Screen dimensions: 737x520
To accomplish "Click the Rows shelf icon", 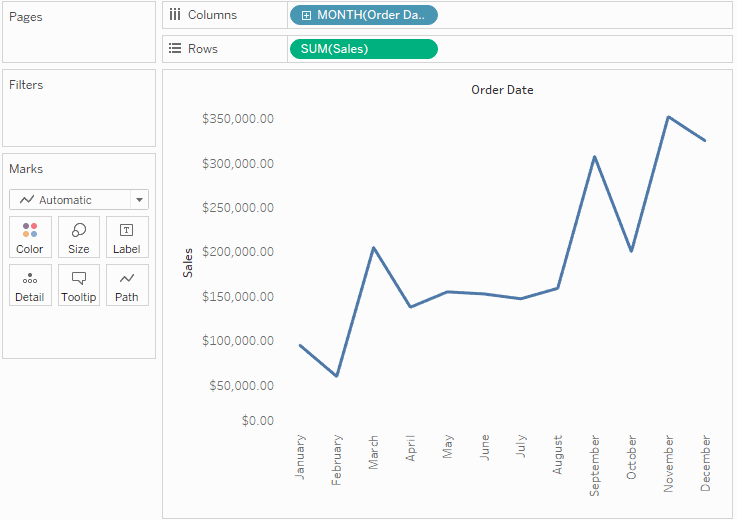I will pos(175,48).
